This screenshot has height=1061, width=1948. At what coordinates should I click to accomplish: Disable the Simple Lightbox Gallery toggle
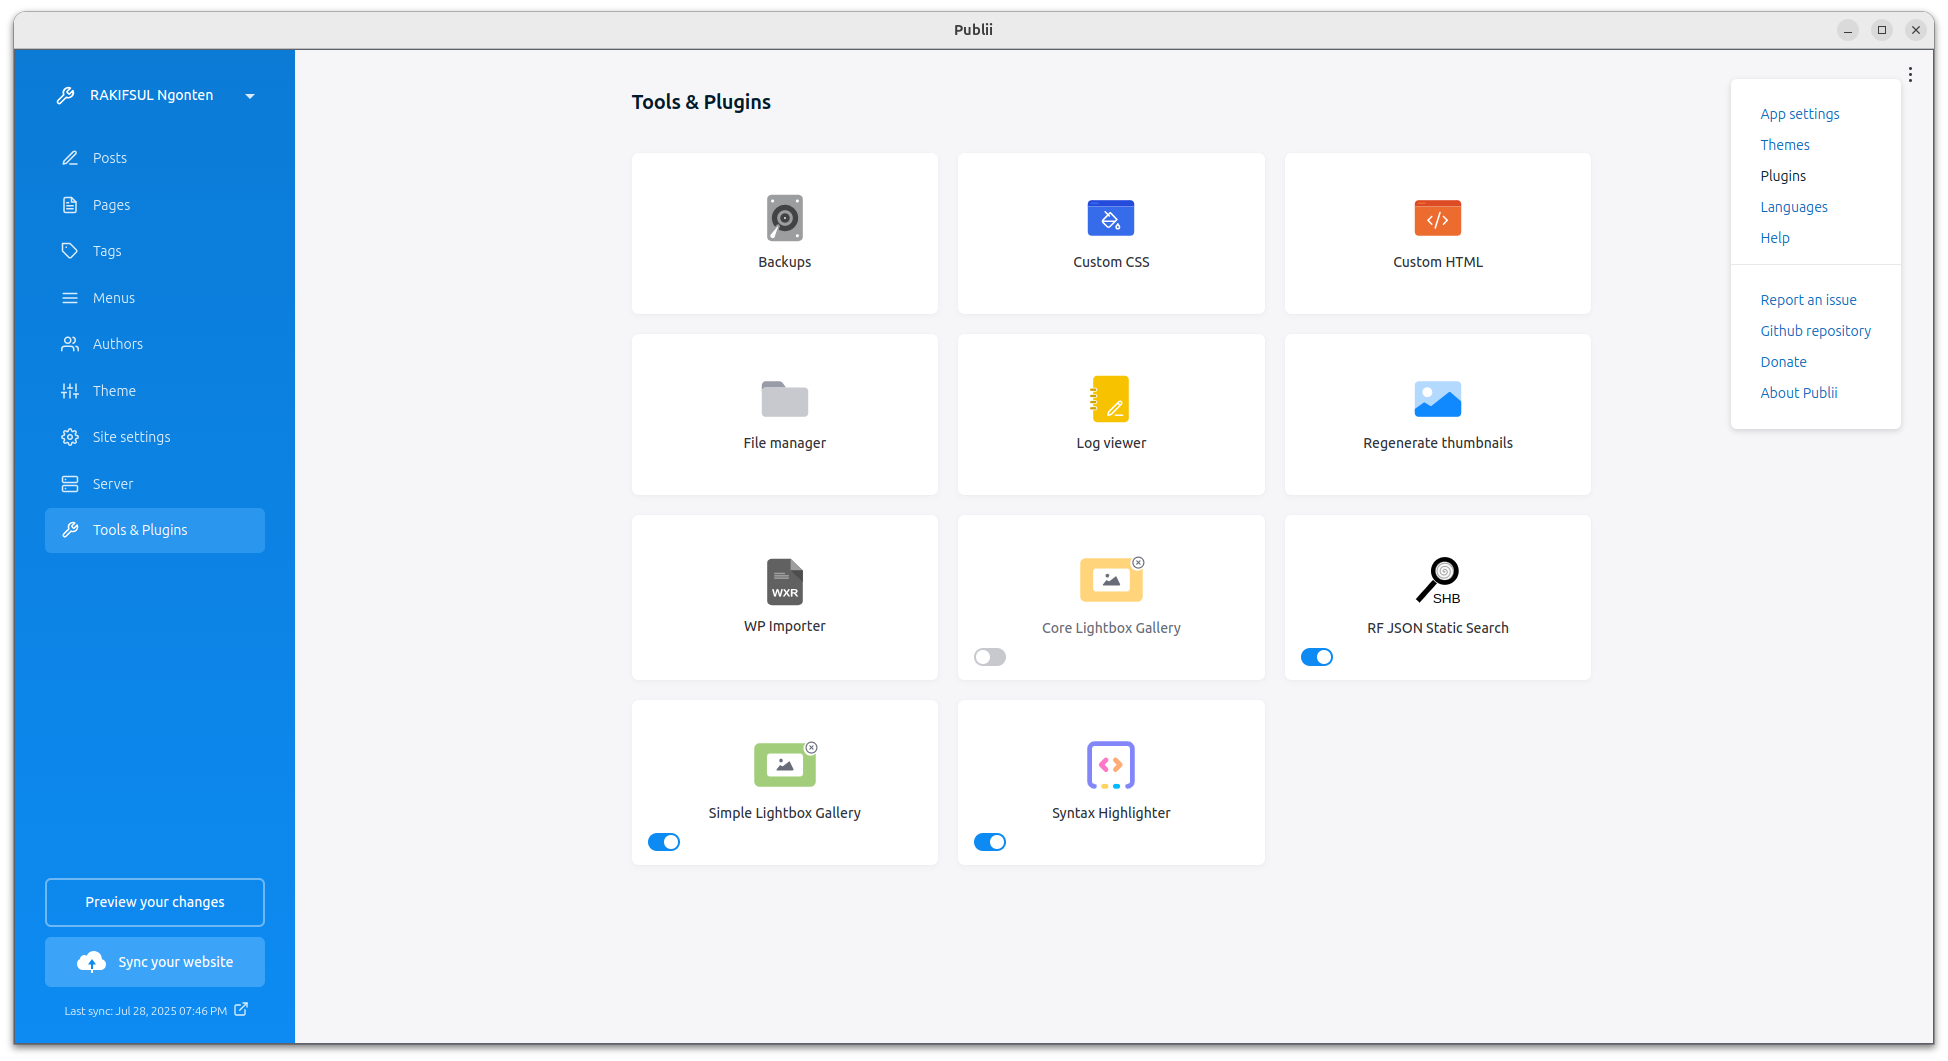[x=664, y=842]
